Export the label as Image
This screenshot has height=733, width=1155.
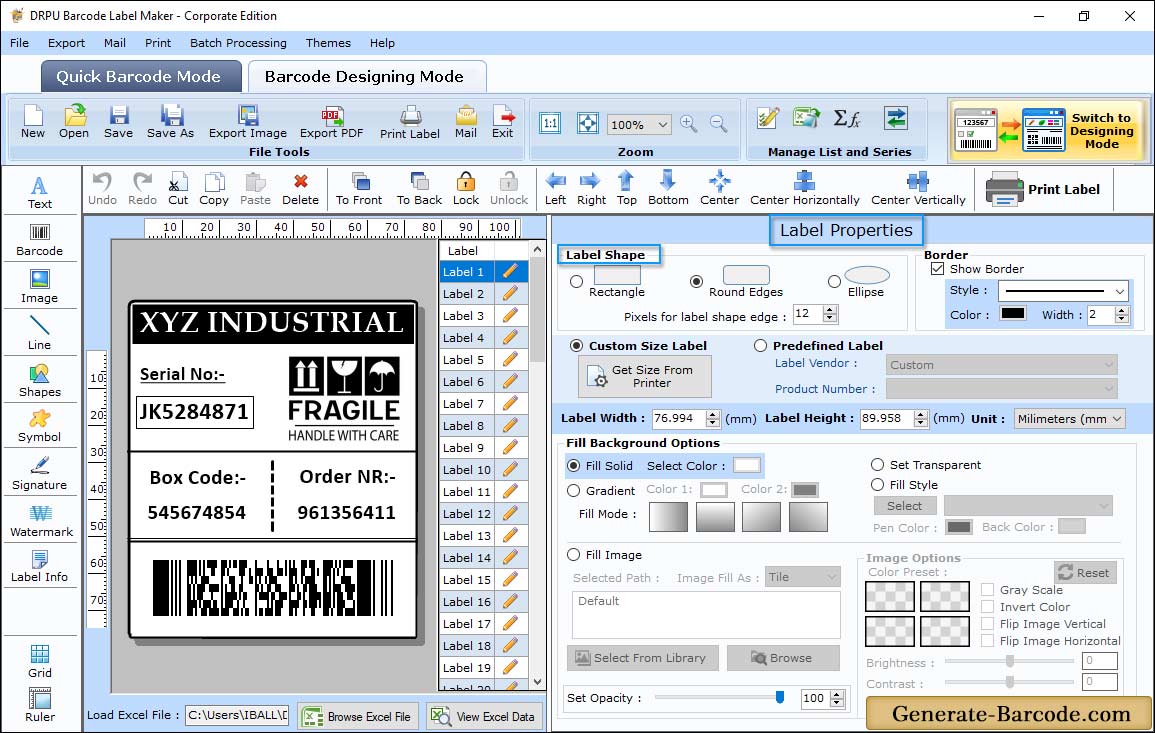coord(248,122)
